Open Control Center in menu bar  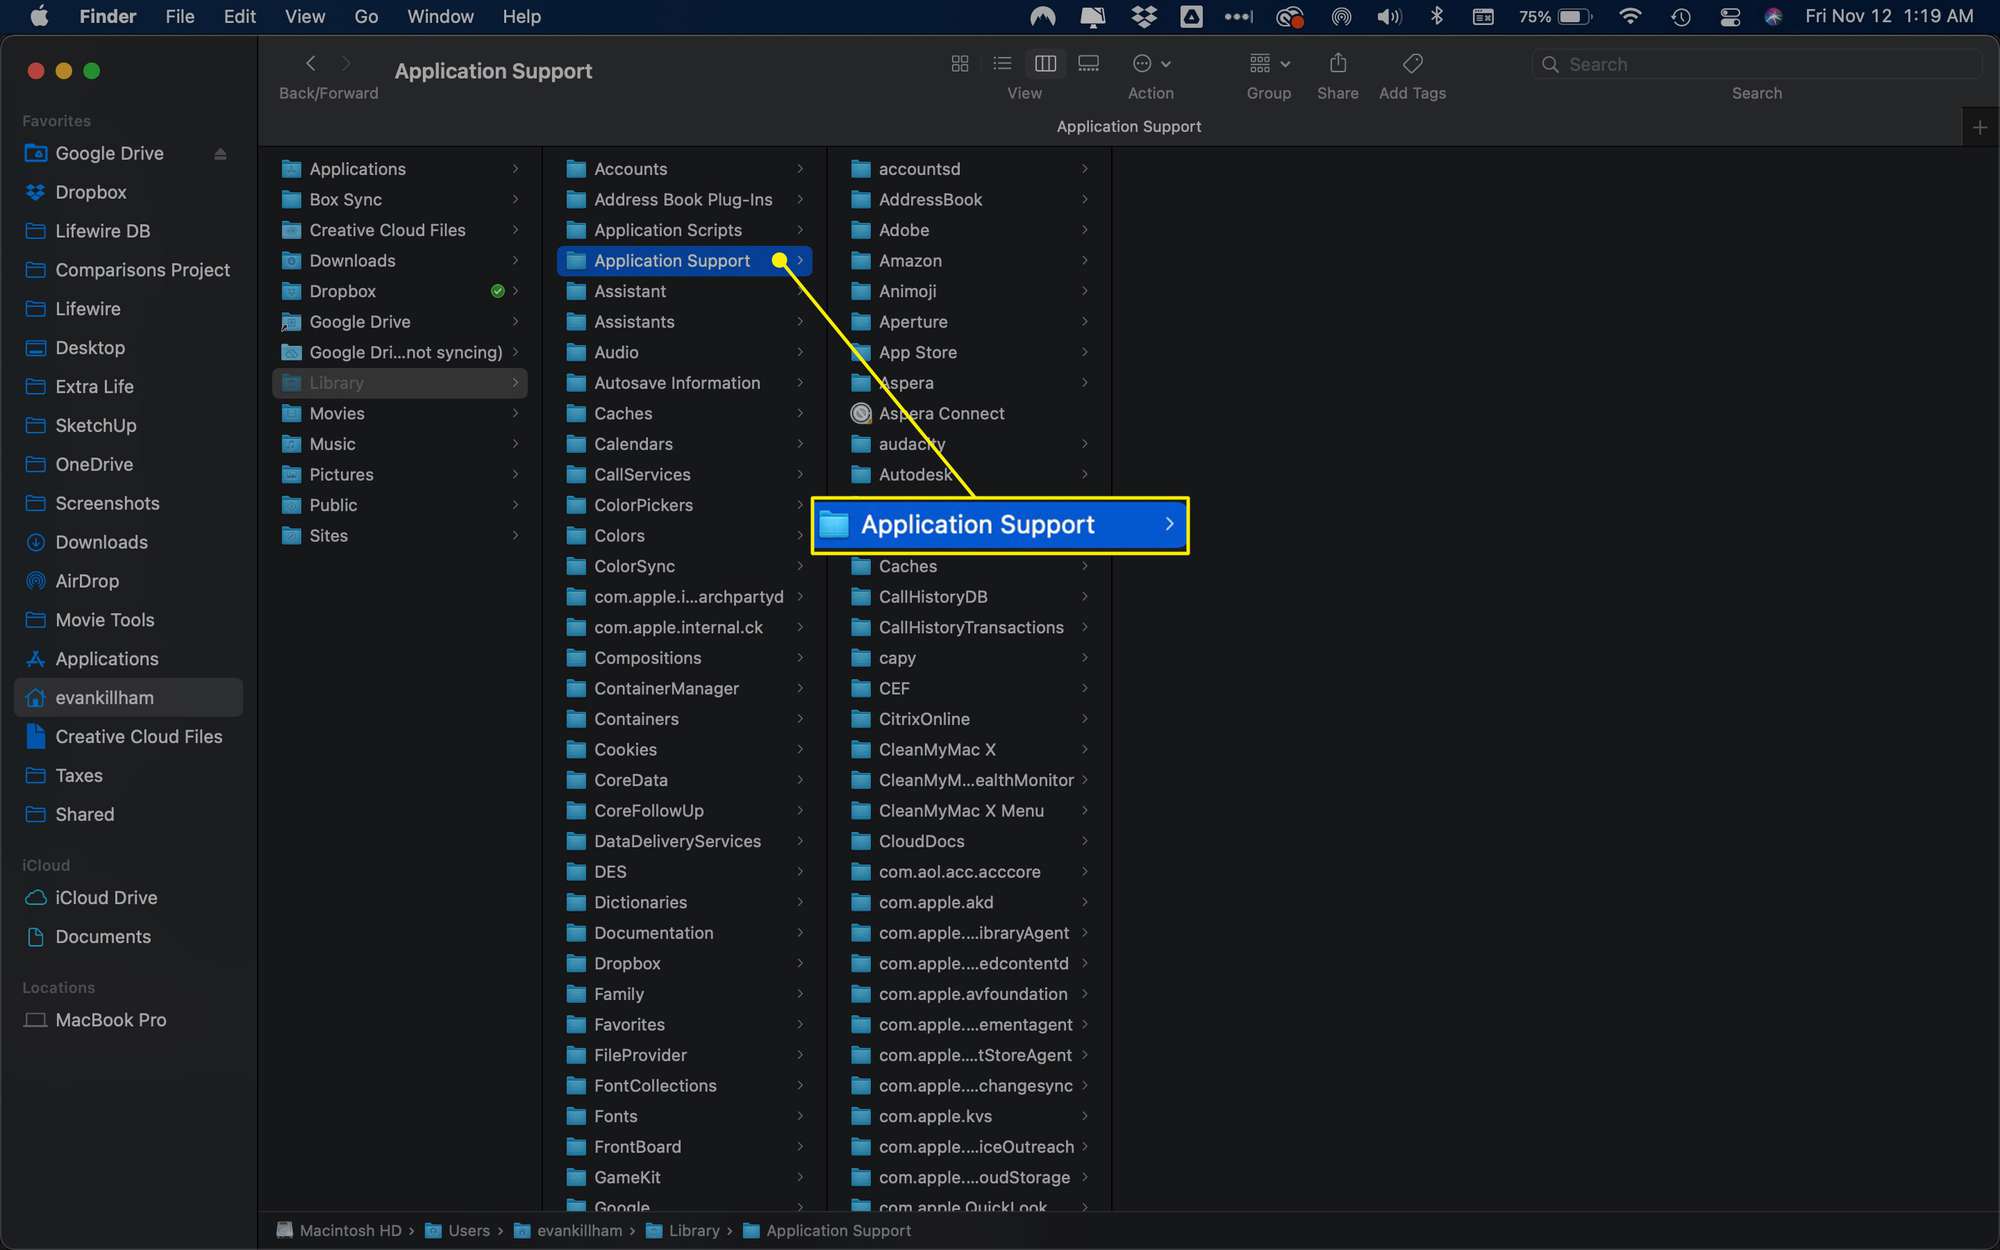pos(1730,16)
